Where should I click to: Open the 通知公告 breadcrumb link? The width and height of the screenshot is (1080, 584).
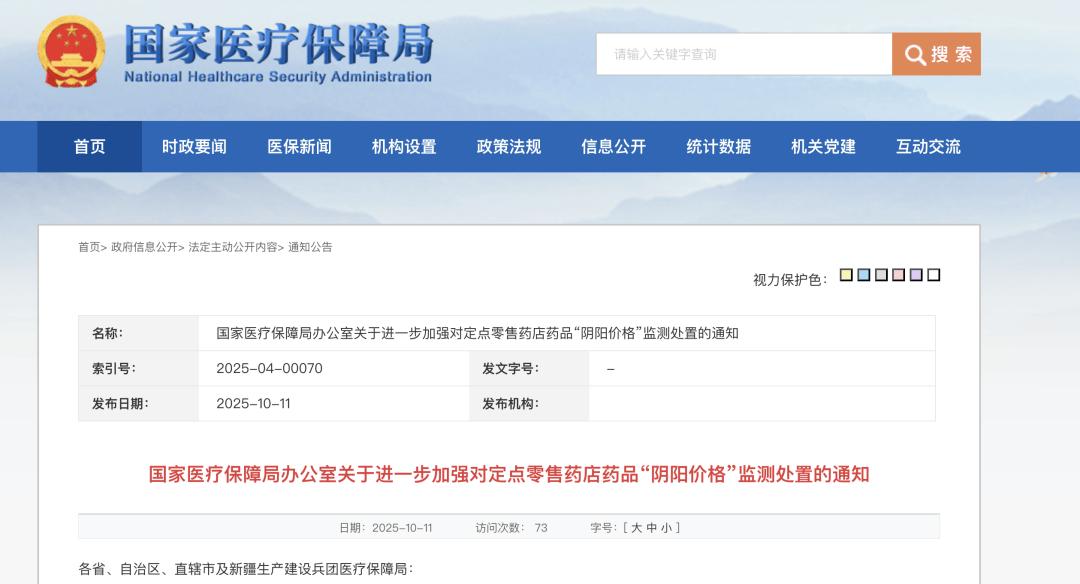pos(310,247)
